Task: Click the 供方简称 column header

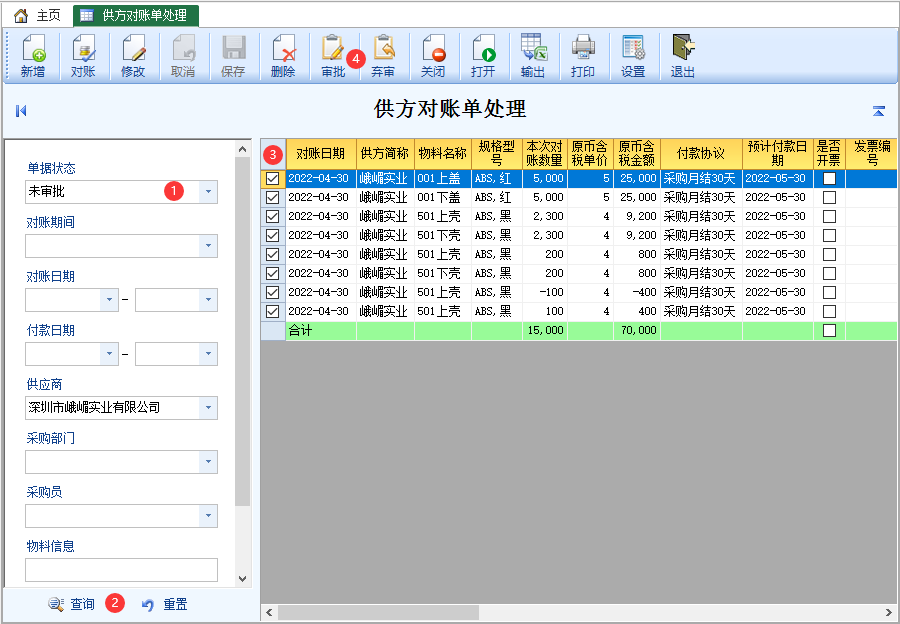Action: (385, 153)
